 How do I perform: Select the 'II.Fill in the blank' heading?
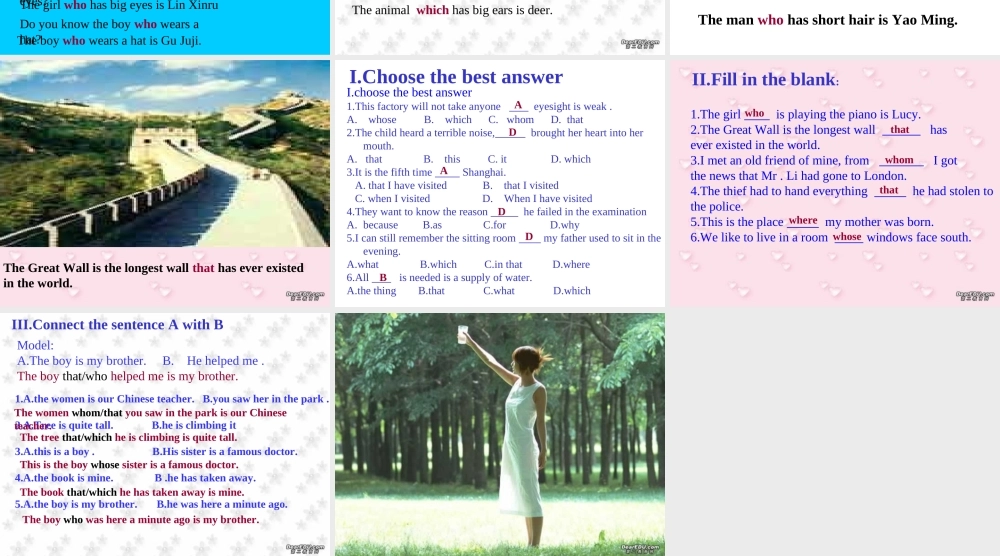pos(765,80)
